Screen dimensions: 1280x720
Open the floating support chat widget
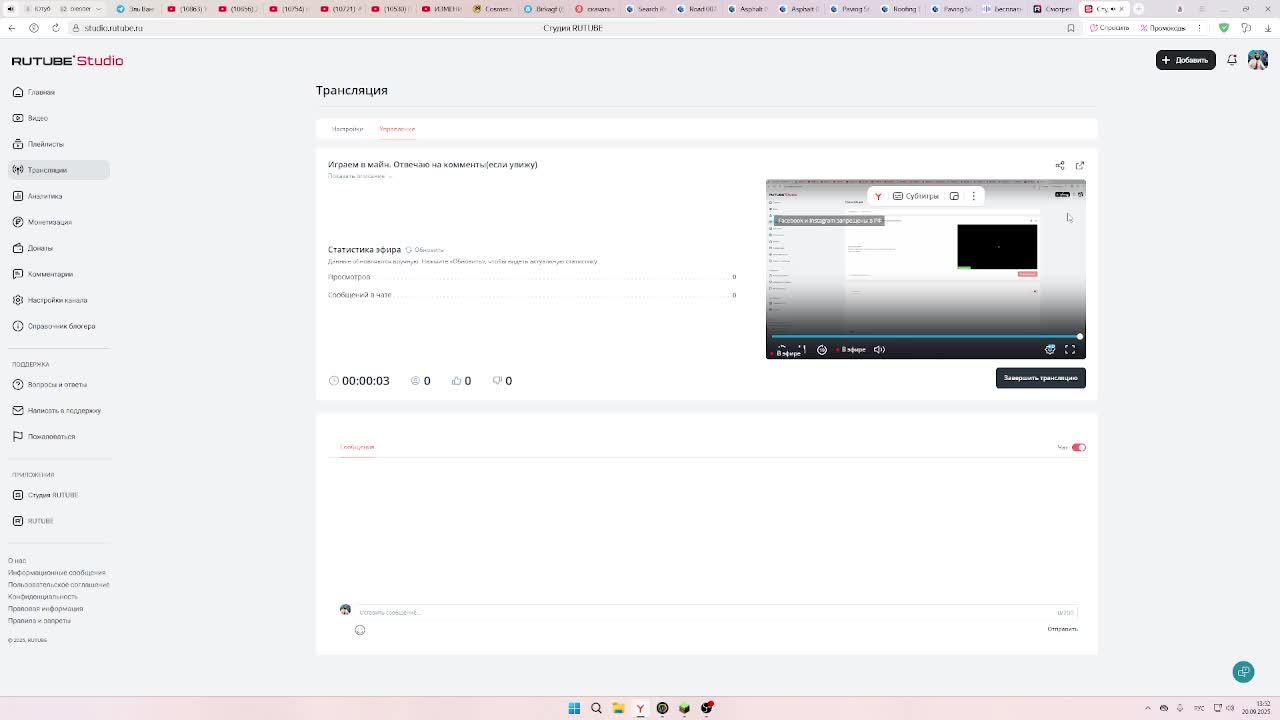[1243, 672]
